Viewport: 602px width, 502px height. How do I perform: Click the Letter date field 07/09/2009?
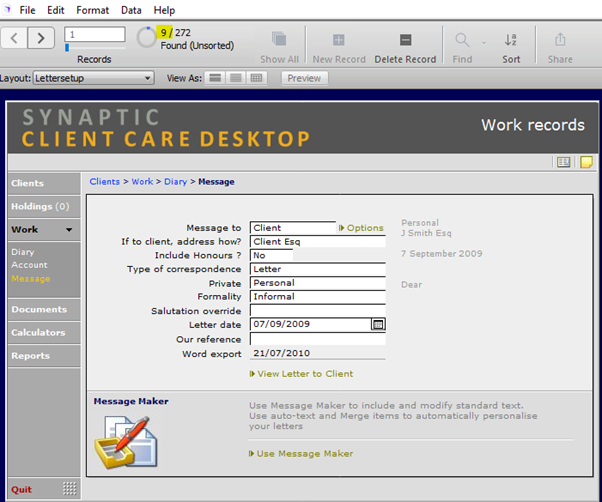point(310,324)
